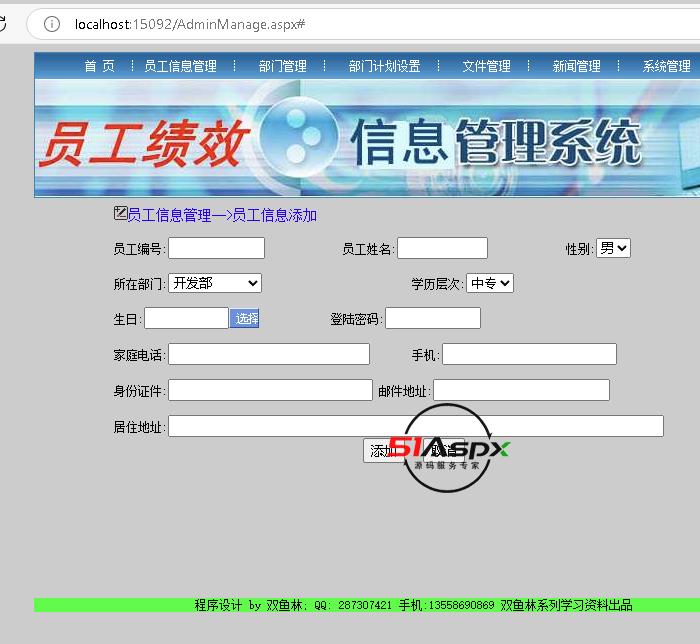Open the 员工信息管理 menu
The height and width of the screenshot is (644, 700).
(x=180, y=66)
